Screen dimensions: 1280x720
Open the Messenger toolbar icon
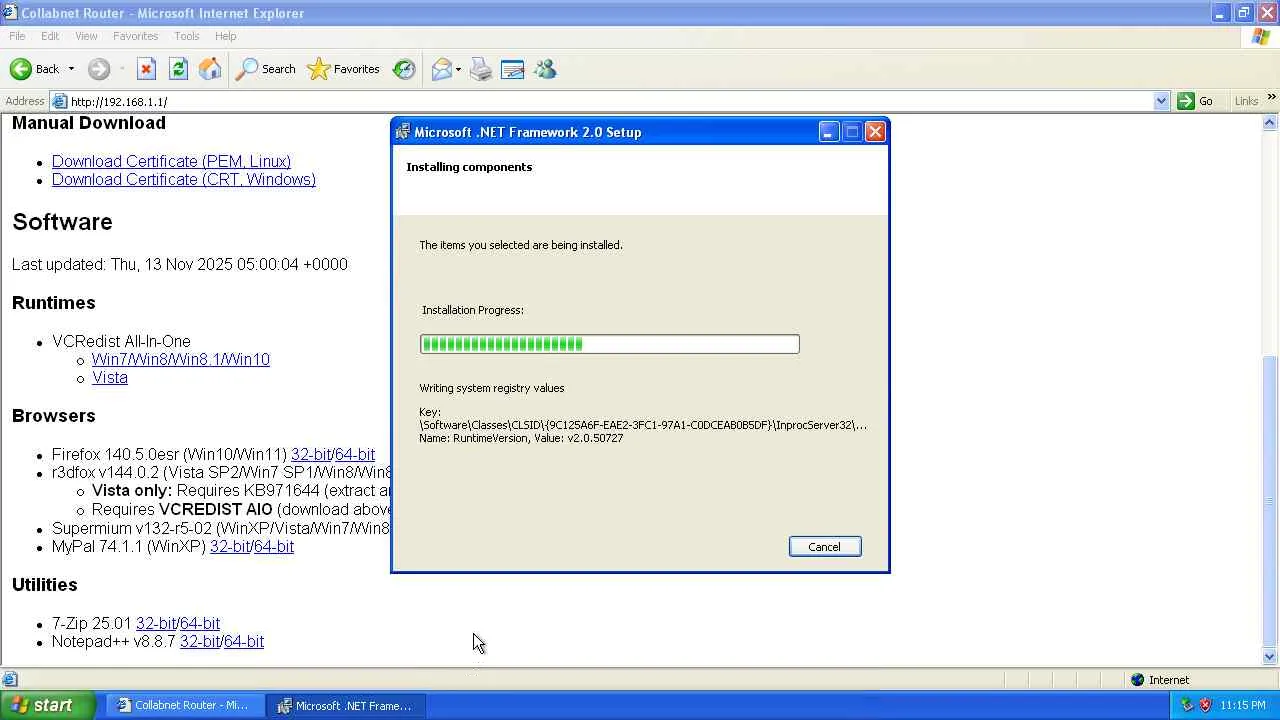545,69
